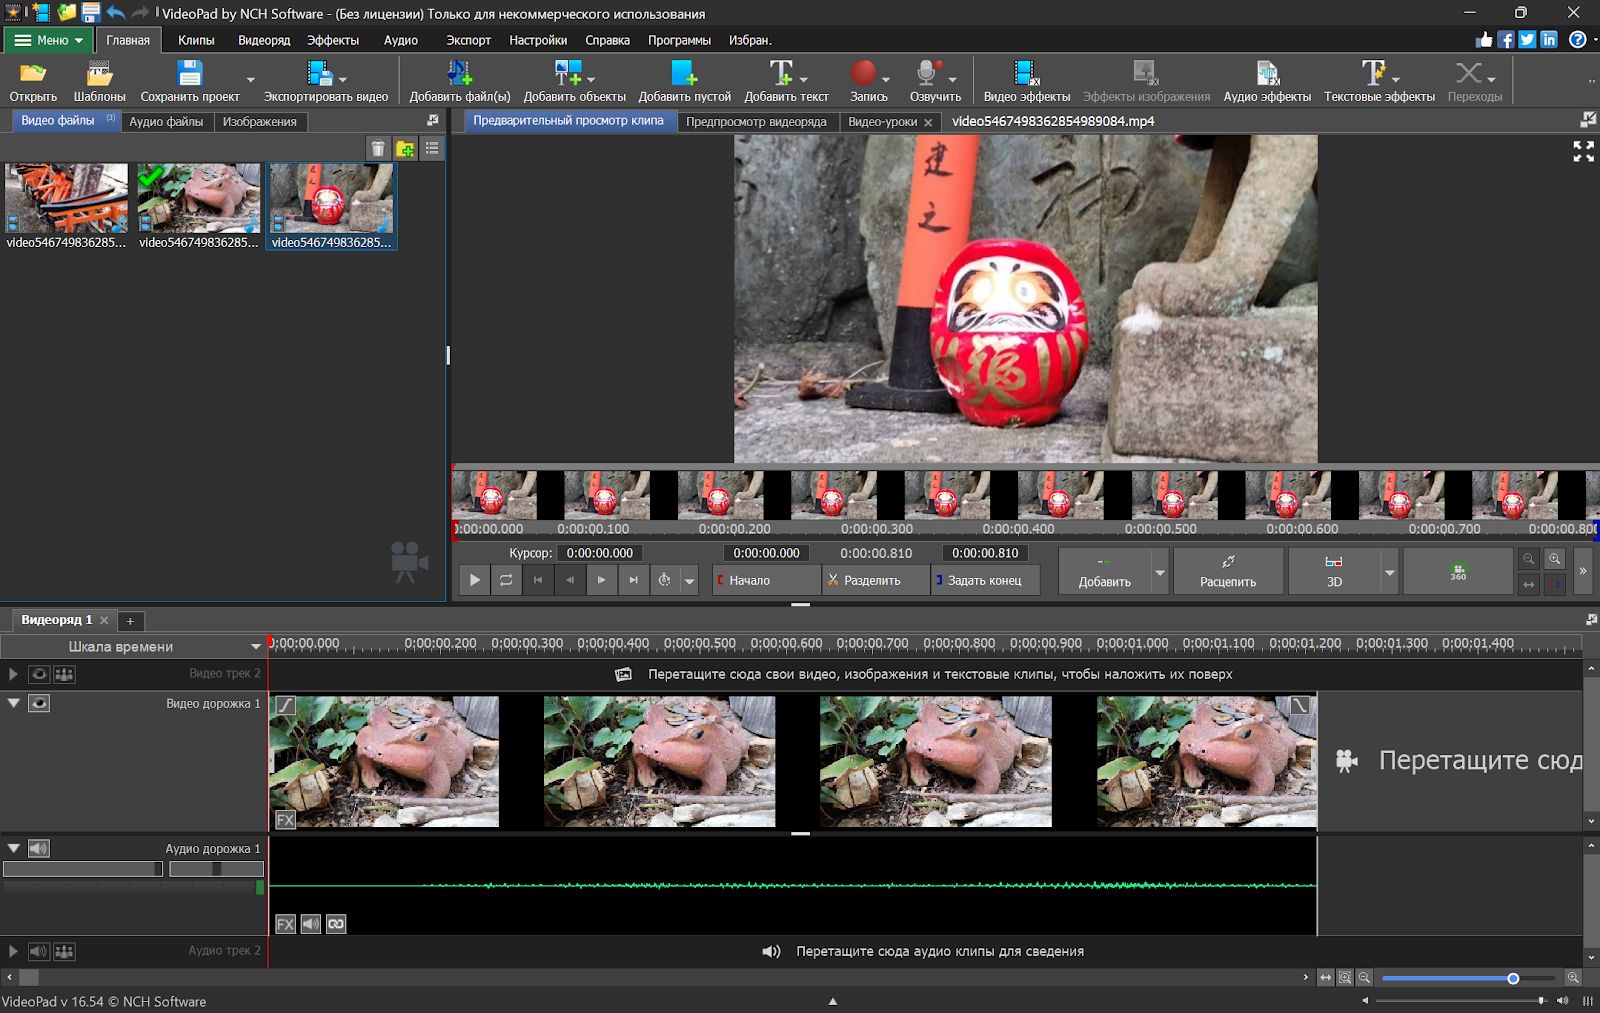Open Сохранить проект dropdown arrow
Image resolution: width=1600 pixels, height=1013 pixels.
[250, 80]
